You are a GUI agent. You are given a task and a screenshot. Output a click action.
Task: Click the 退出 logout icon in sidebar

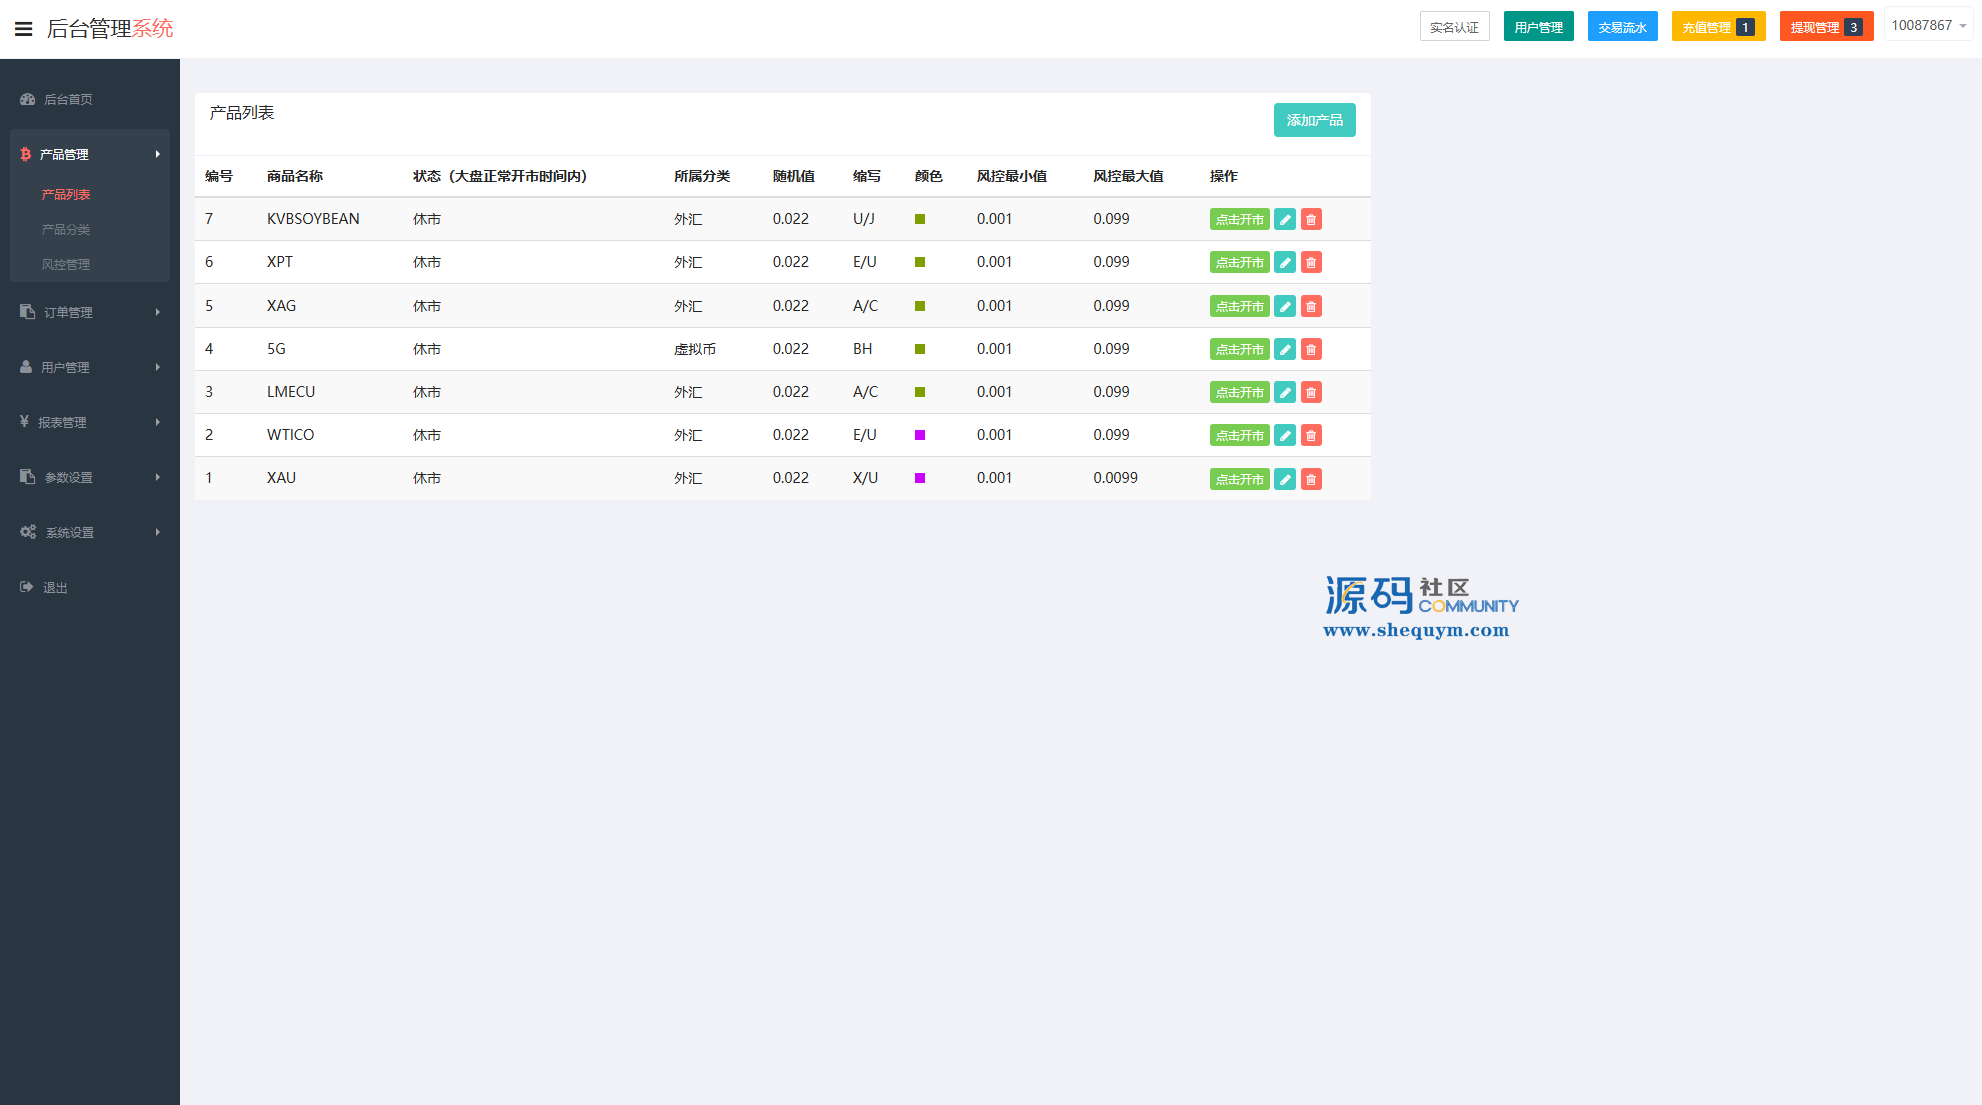(27, 587)
